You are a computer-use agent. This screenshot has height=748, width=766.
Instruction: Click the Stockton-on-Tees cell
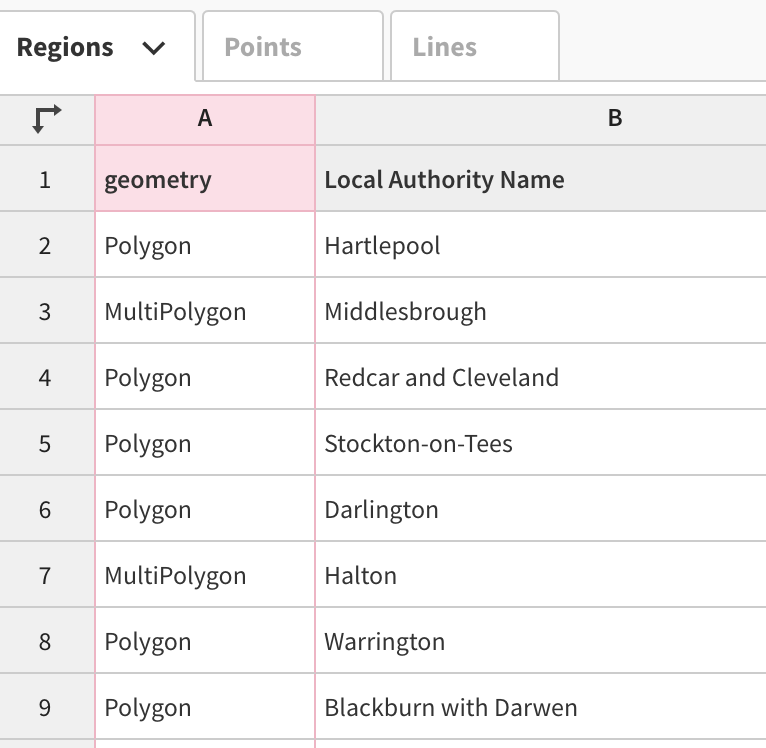tap(541, 442)
